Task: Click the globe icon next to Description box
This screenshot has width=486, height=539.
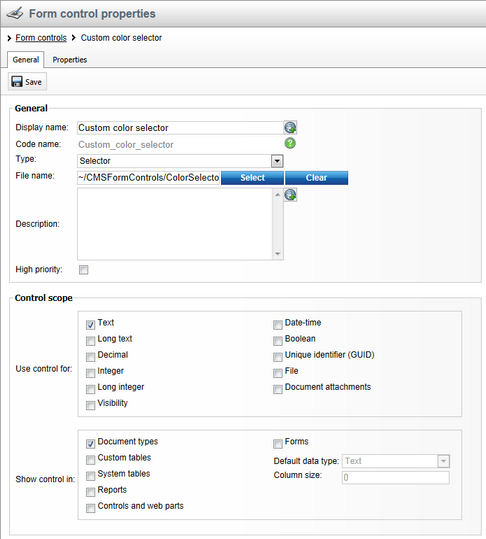Action: [290, 195]
